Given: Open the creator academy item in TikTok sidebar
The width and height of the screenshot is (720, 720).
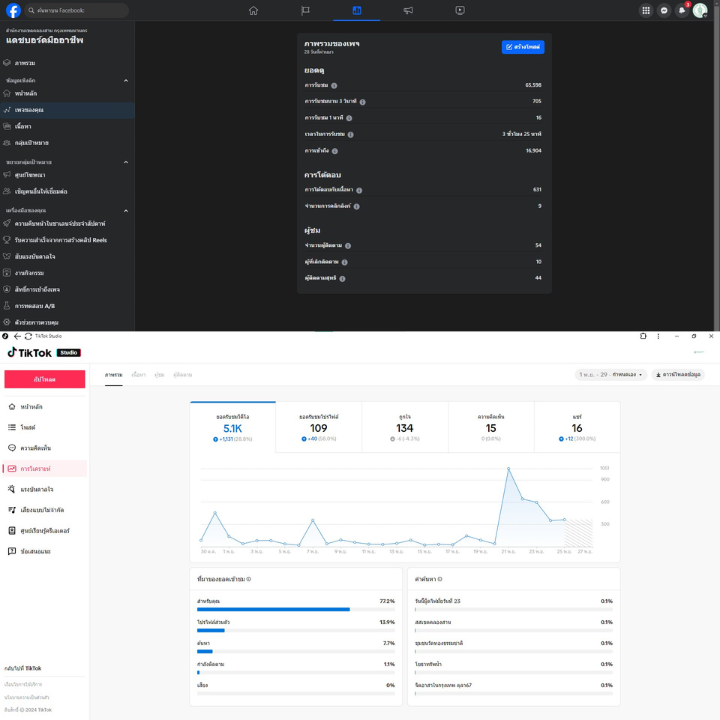Looking at the screenshot, I should coord(45,531).
